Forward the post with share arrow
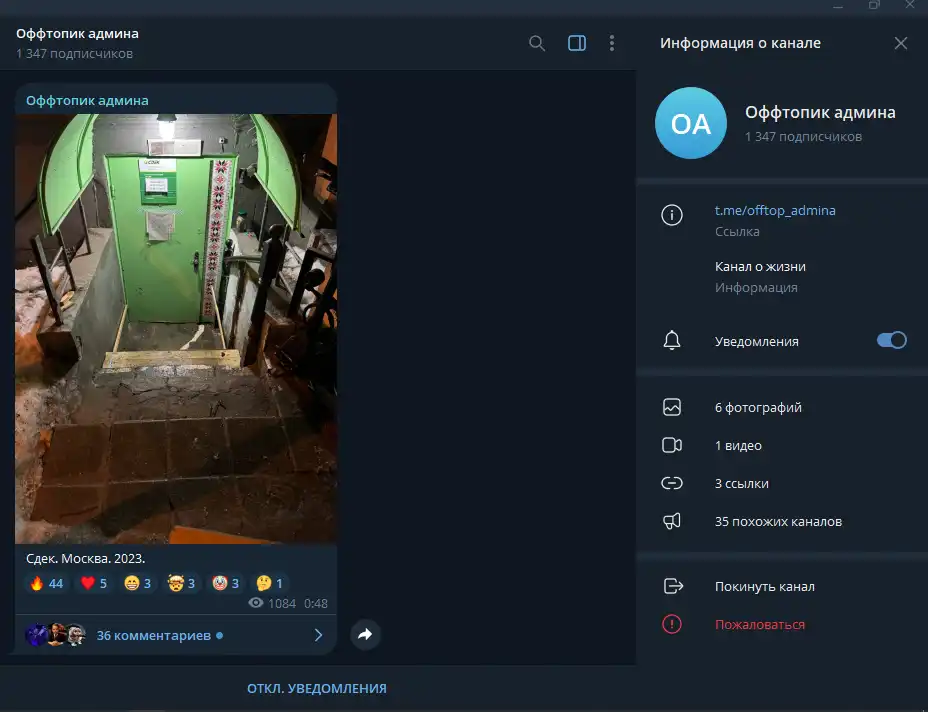 [365, 634]
